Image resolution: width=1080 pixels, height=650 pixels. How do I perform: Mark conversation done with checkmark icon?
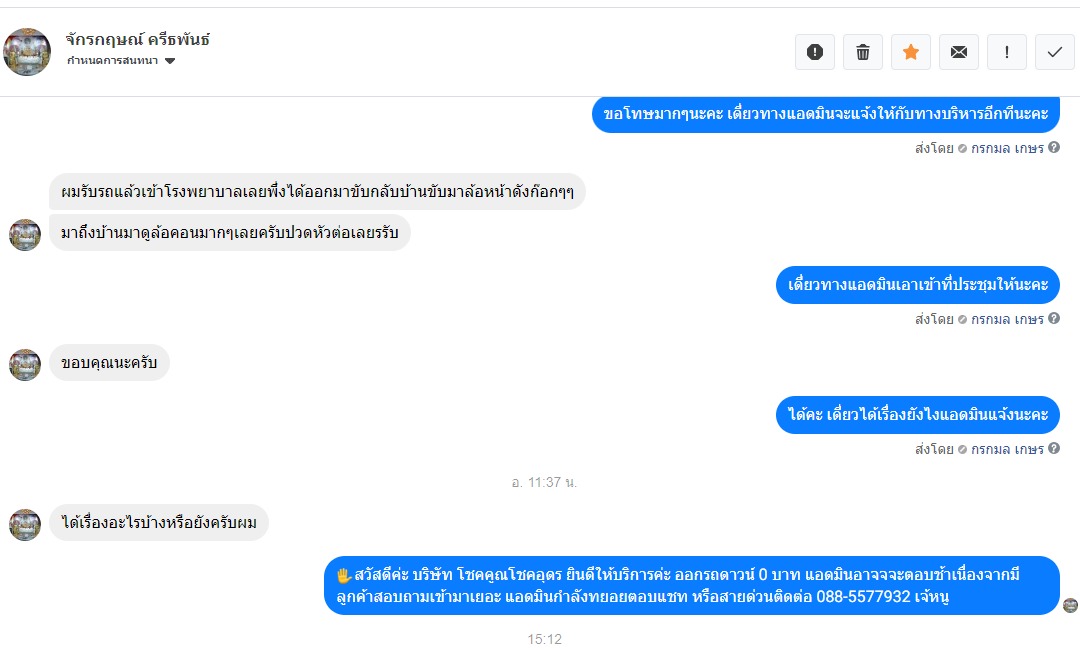[x=1055, y=52]
